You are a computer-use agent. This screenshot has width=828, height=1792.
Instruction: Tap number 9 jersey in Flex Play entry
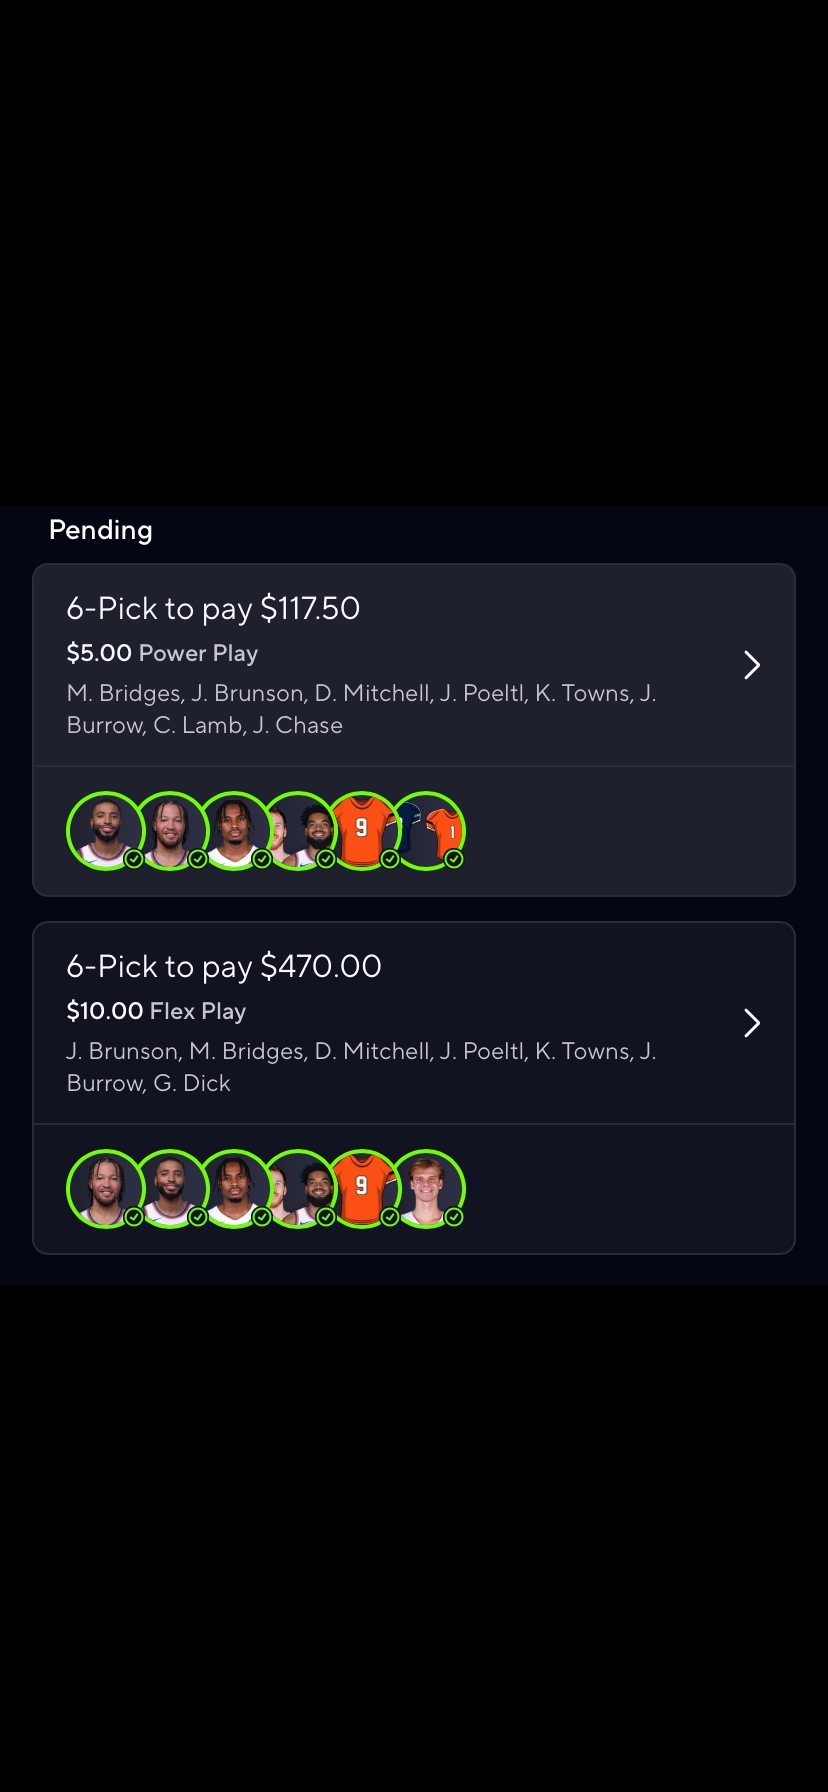point(362,1188)
